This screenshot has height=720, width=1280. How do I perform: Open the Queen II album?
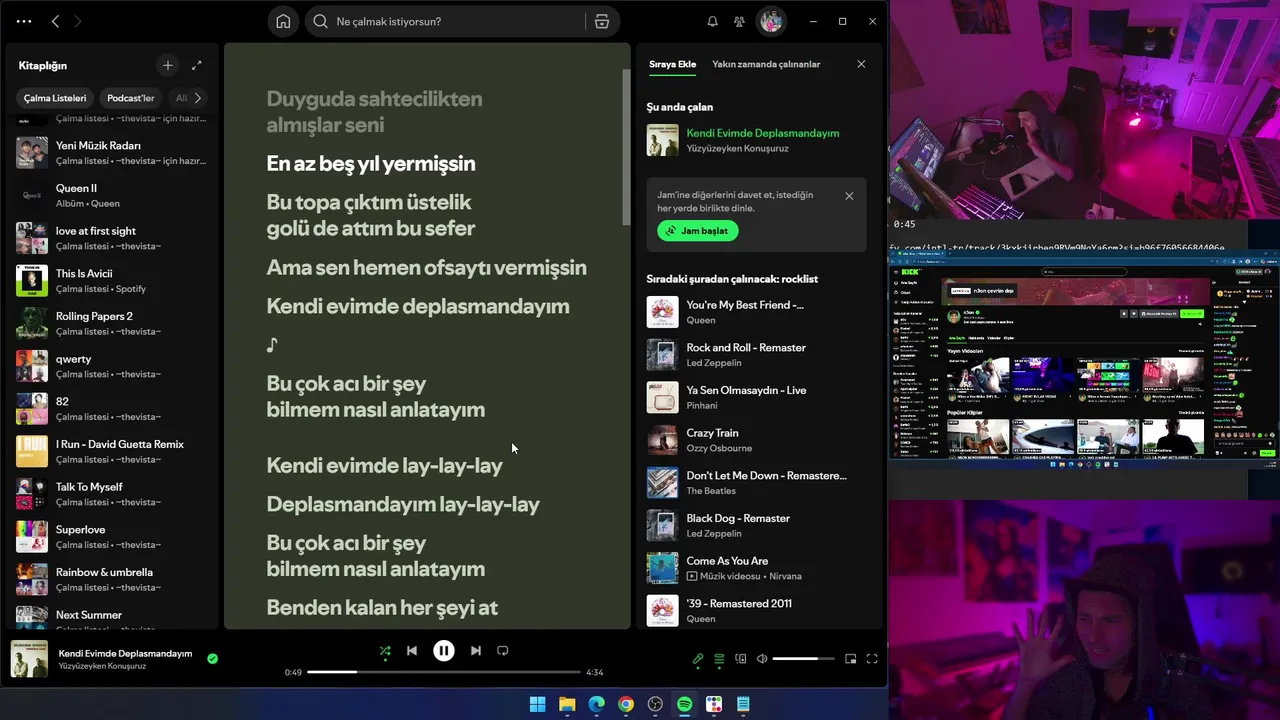coord(112,195)
